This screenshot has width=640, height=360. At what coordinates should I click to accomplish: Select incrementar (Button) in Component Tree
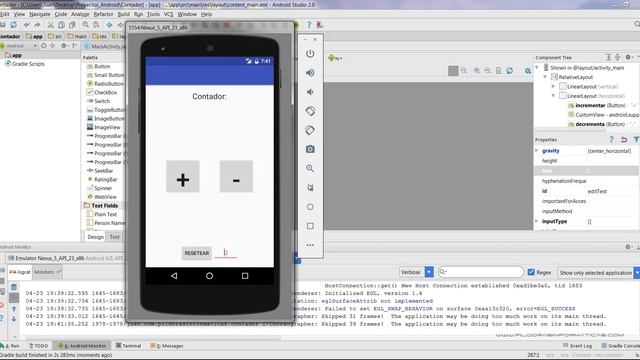595,105
